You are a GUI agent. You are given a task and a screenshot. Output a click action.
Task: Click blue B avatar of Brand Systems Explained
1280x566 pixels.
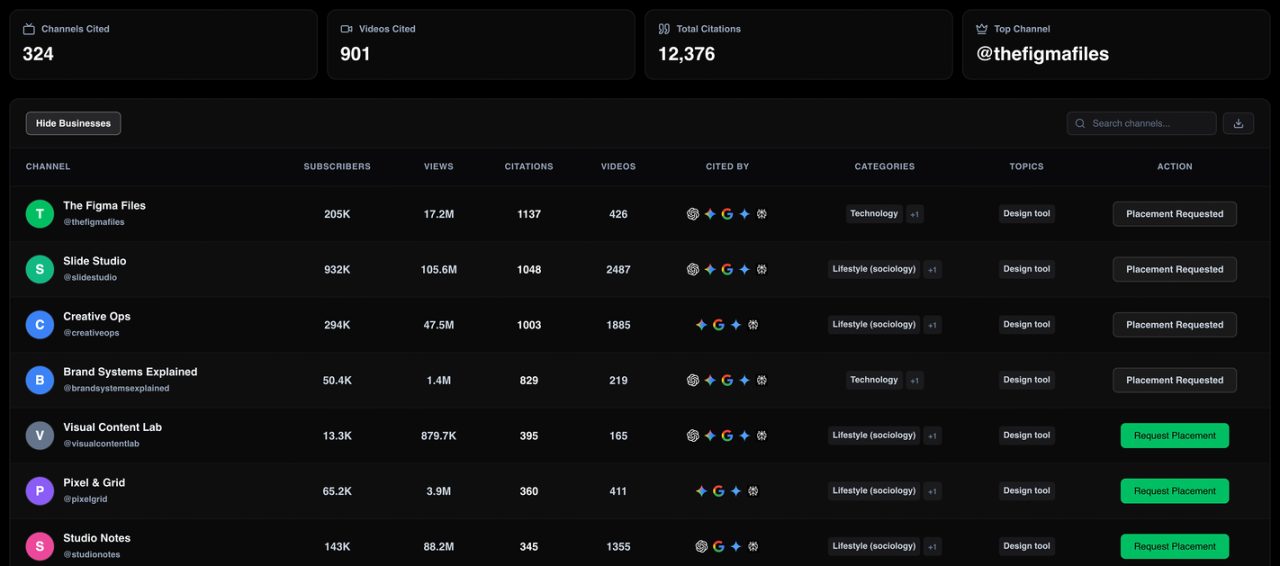pyautogui.click(x=40, y=380)
